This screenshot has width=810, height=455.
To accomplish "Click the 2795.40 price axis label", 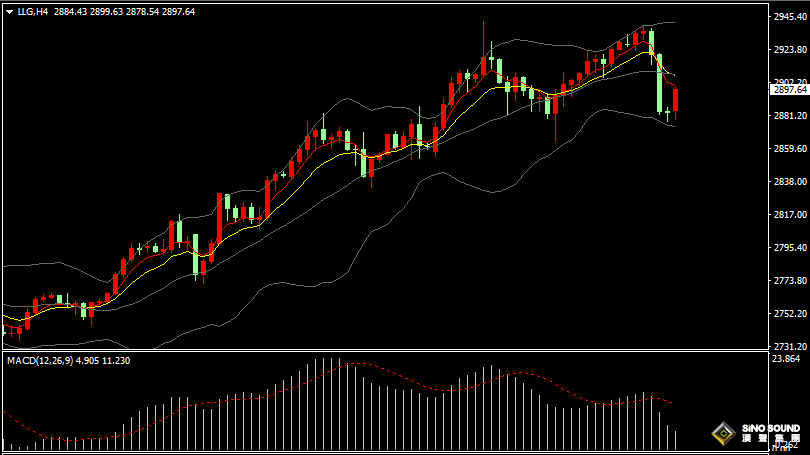I will 790,248.
